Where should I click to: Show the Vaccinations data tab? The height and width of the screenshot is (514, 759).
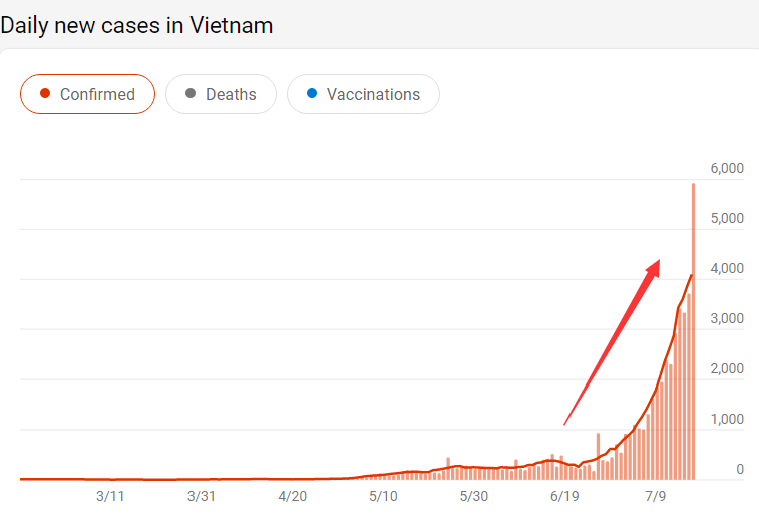pyautogui.click(x=362, y=95)
